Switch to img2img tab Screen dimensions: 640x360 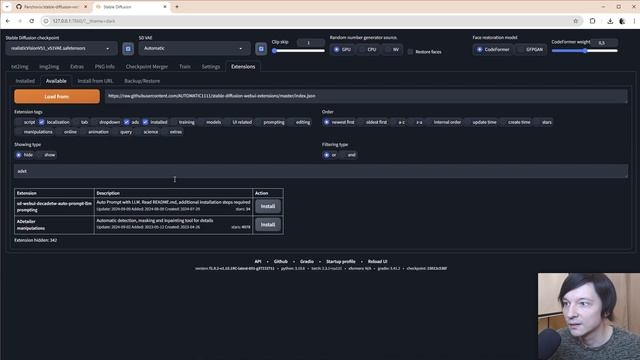click(49, 67)
